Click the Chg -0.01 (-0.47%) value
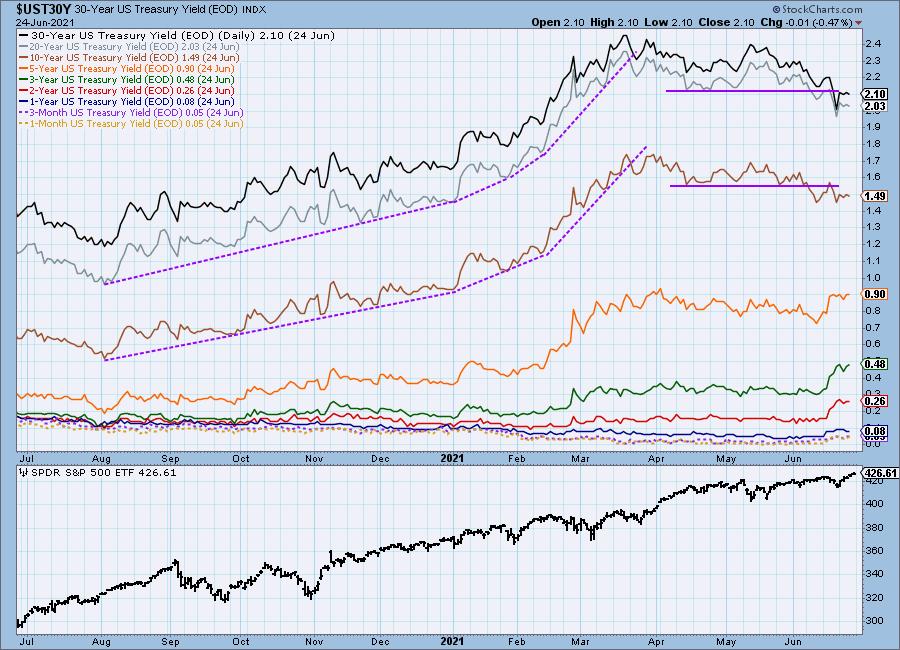This screenshot has width=900, height=650. click(806, 22)
